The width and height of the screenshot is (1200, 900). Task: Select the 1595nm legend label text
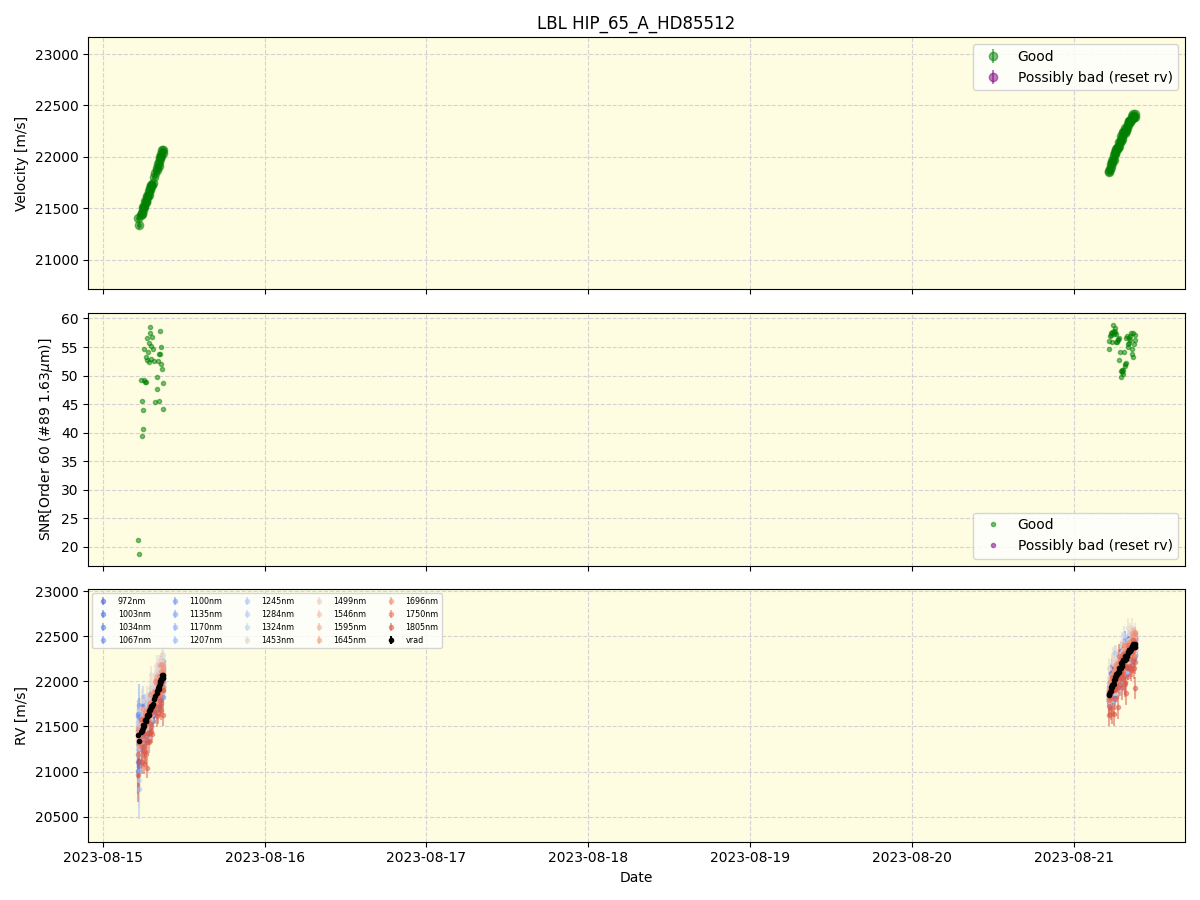(350, 627)
